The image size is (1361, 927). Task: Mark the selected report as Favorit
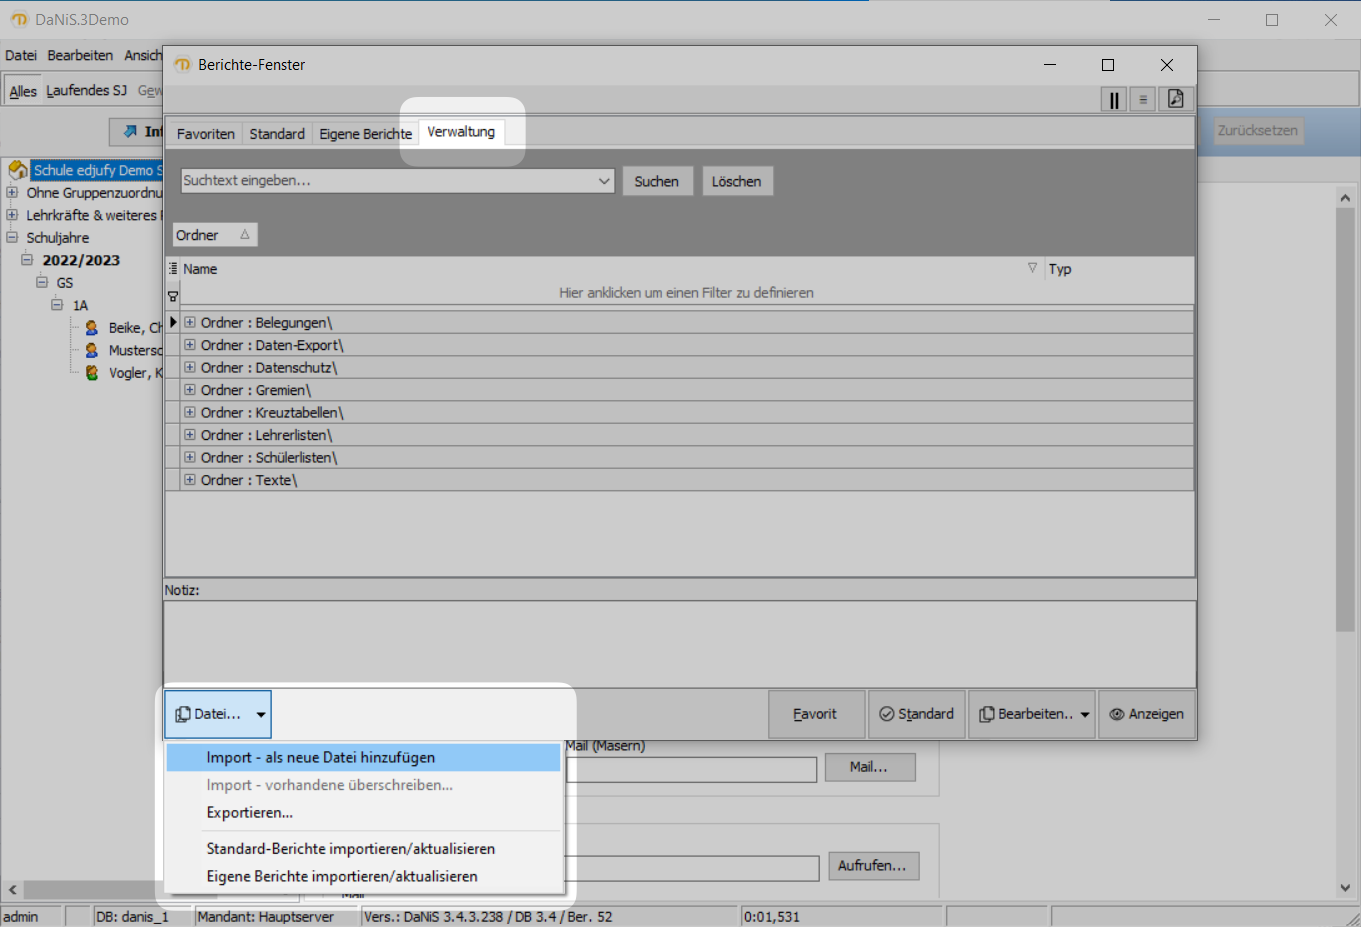pyautogui.click(x=816, y=714)
